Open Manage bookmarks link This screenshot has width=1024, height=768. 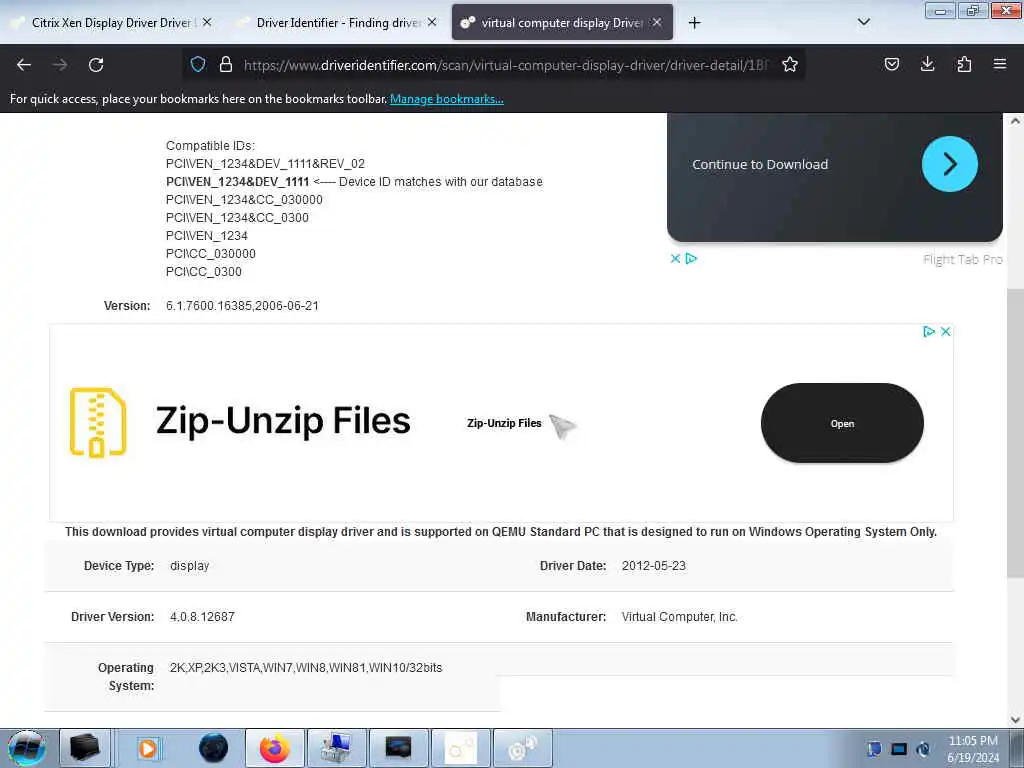[x=447, y=99]
